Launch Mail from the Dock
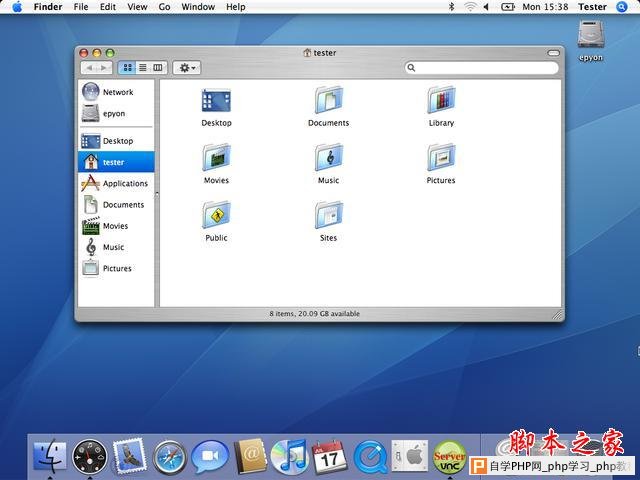Screen dimensions: 640x480 [130, 456]
